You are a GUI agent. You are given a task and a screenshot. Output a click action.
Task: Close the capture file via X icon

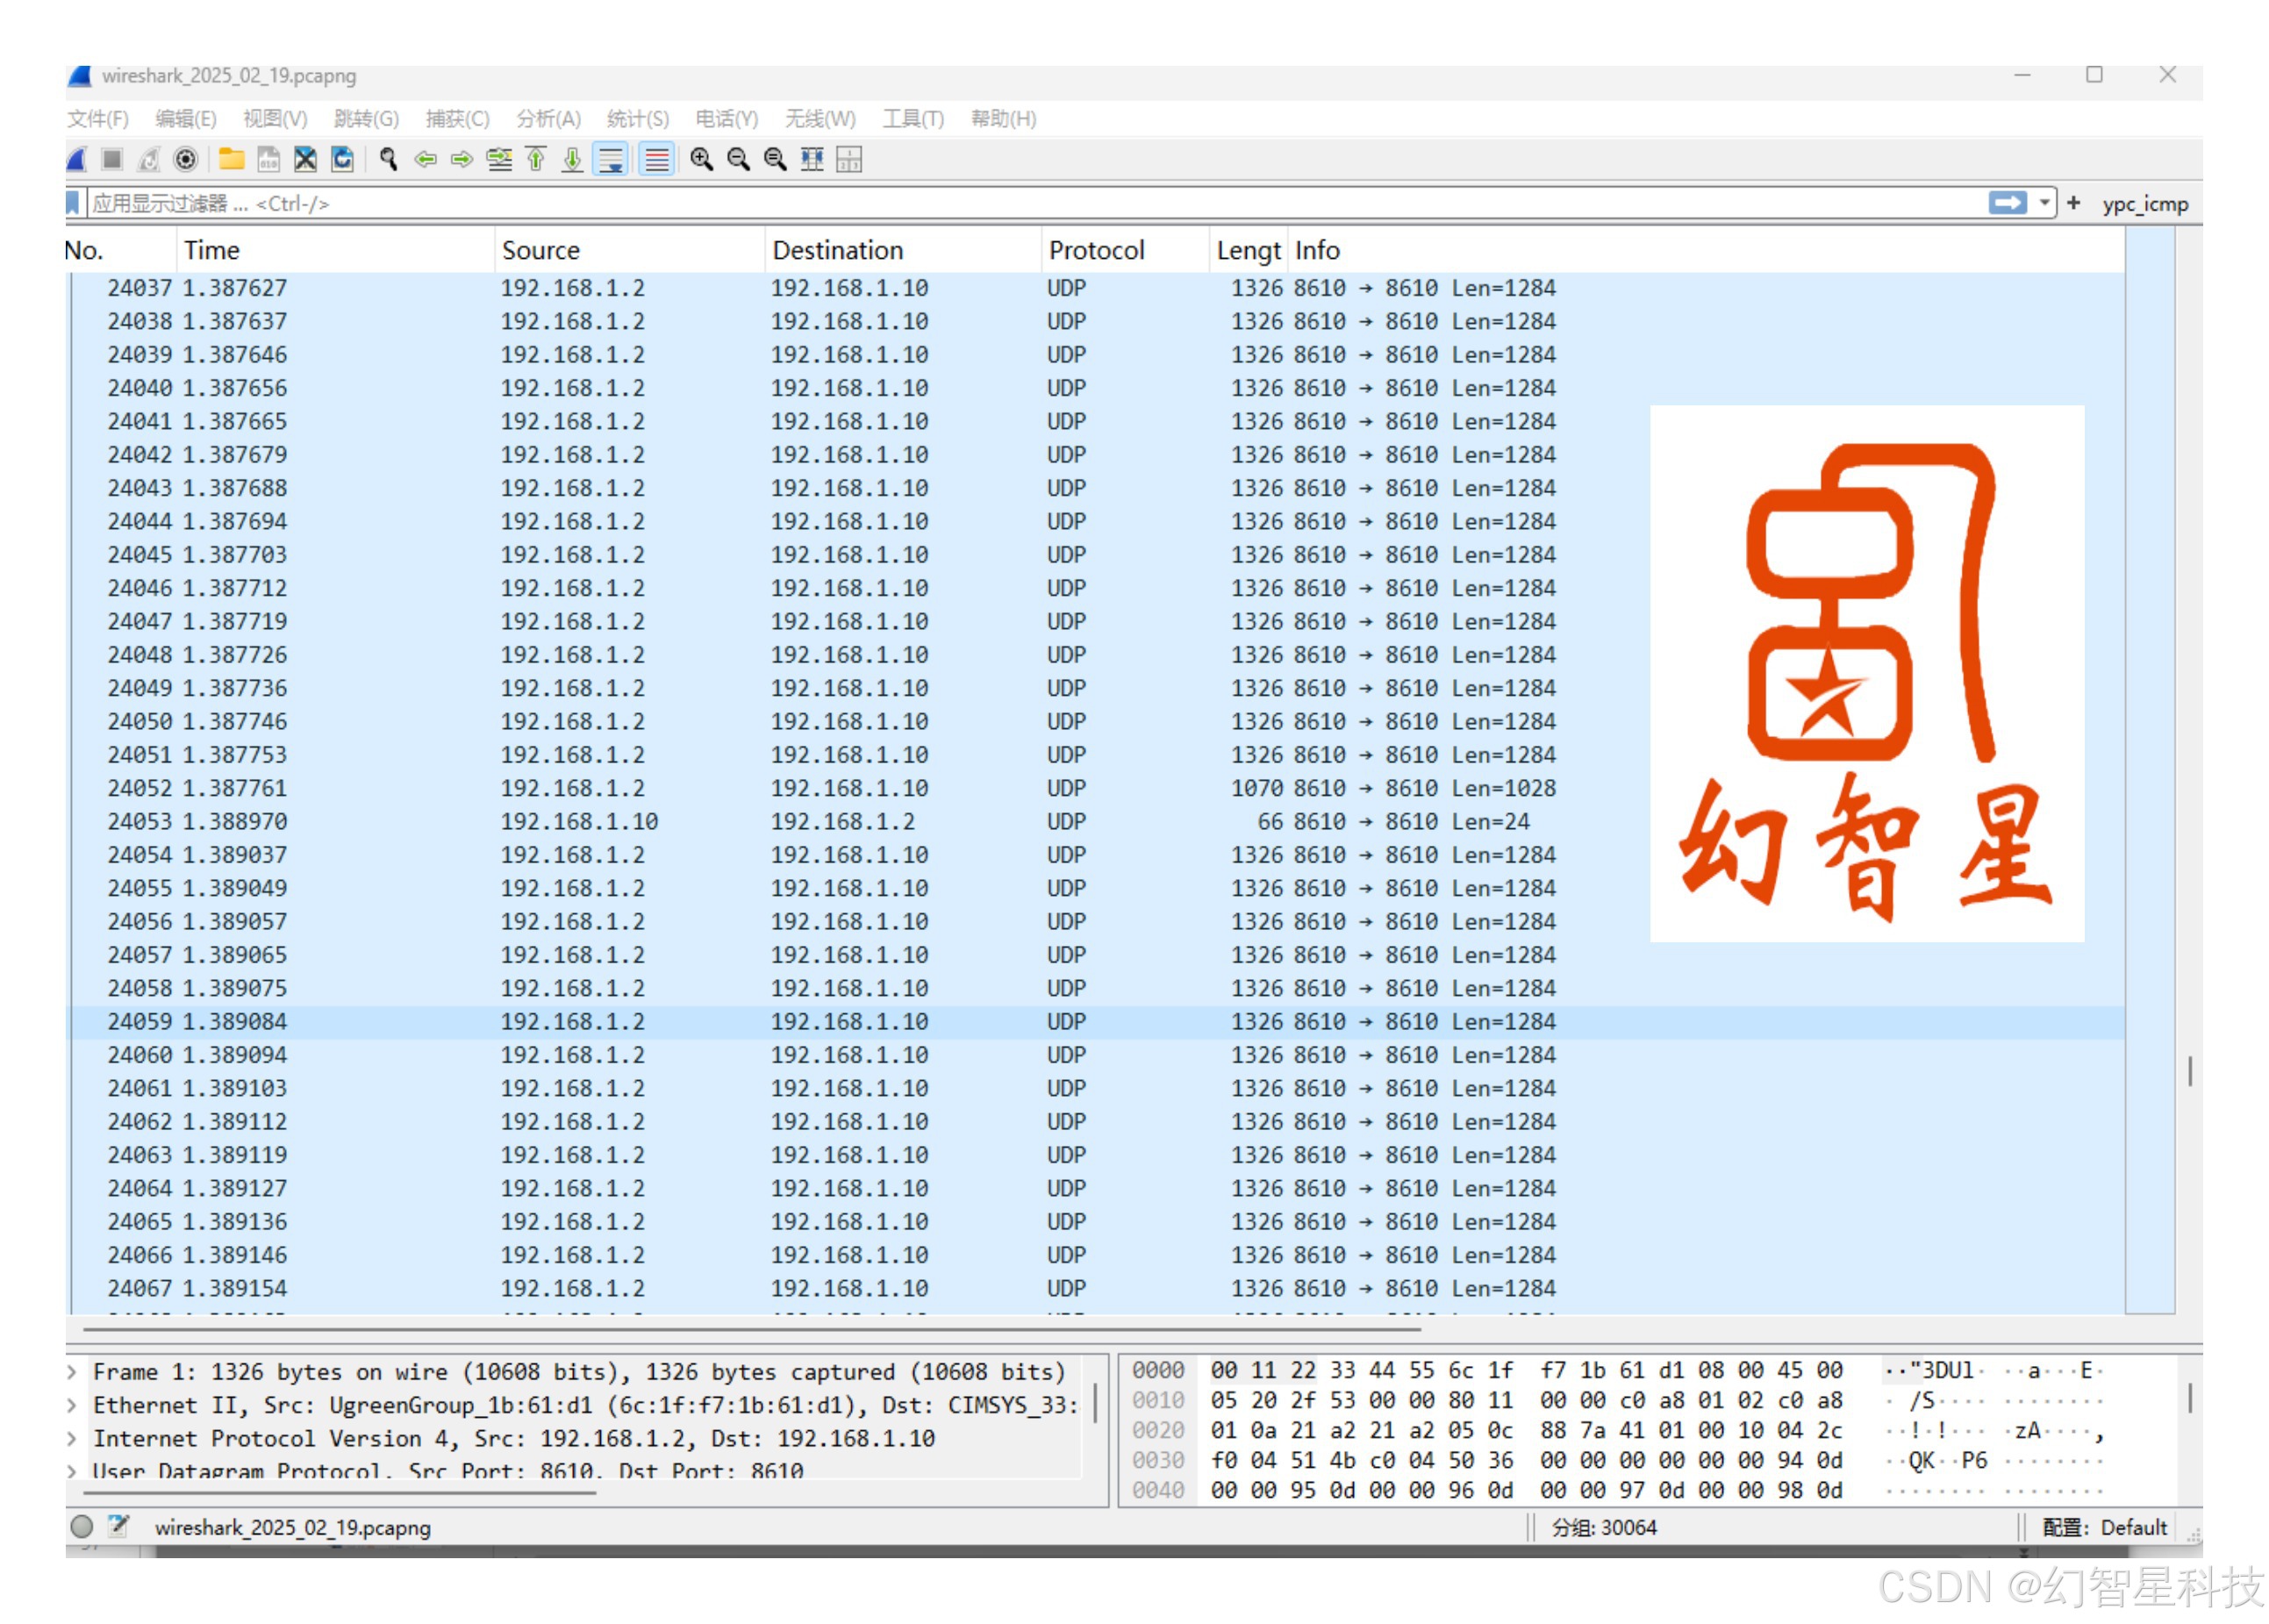[x=305, y=160]
